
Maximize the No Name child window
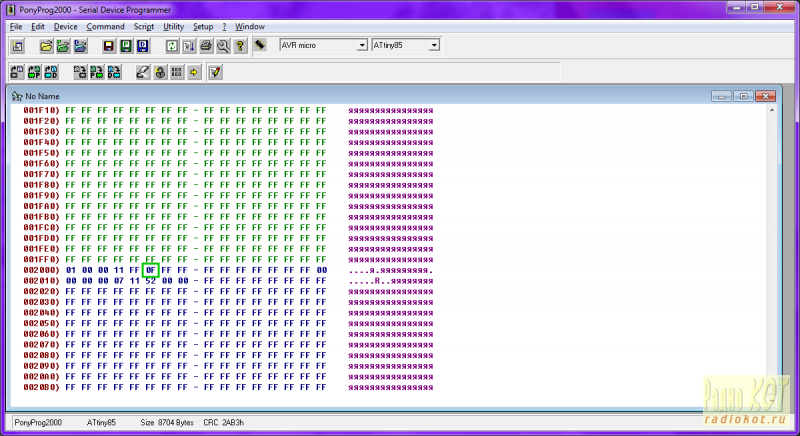click(743, 96)
